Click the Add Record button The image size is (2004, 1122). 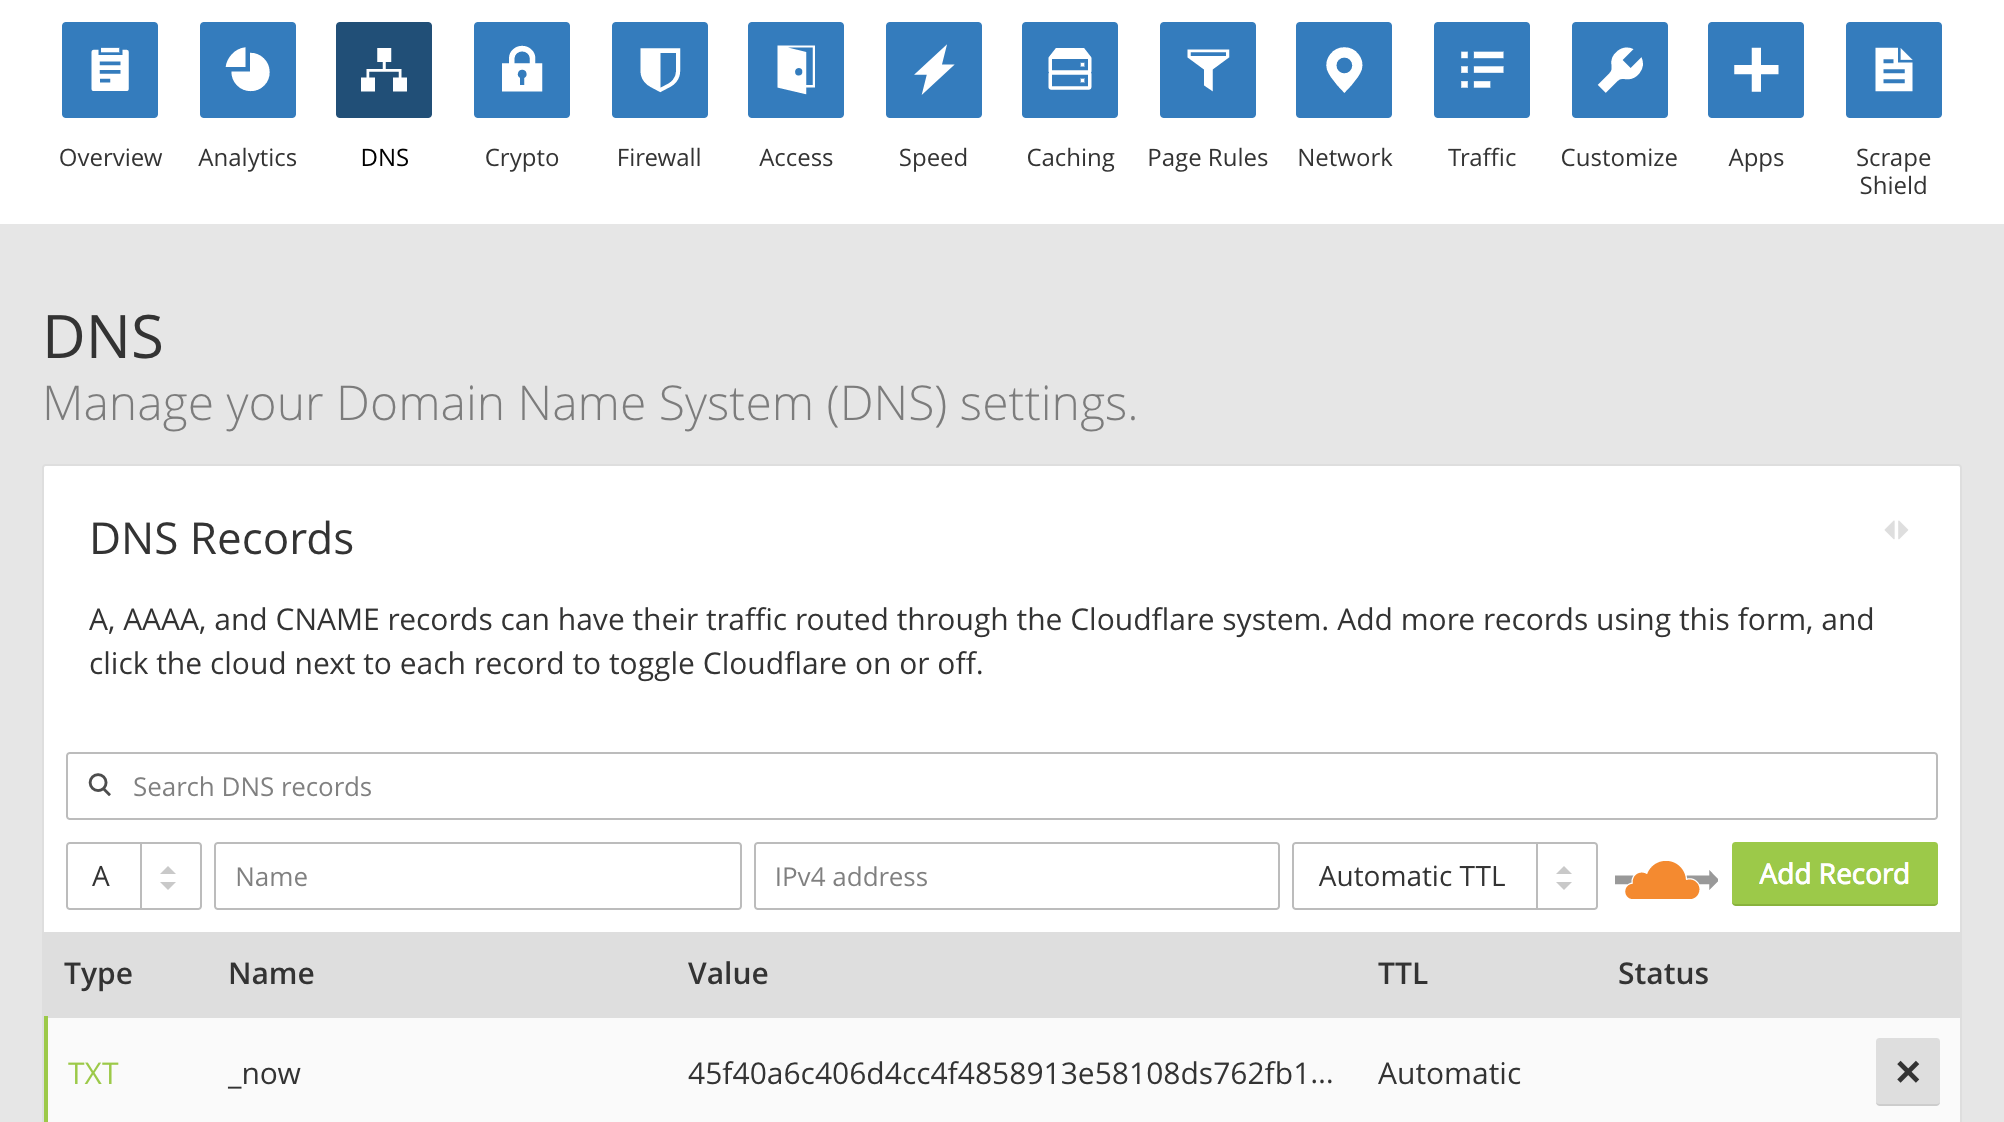click(x=1834, y=874)
